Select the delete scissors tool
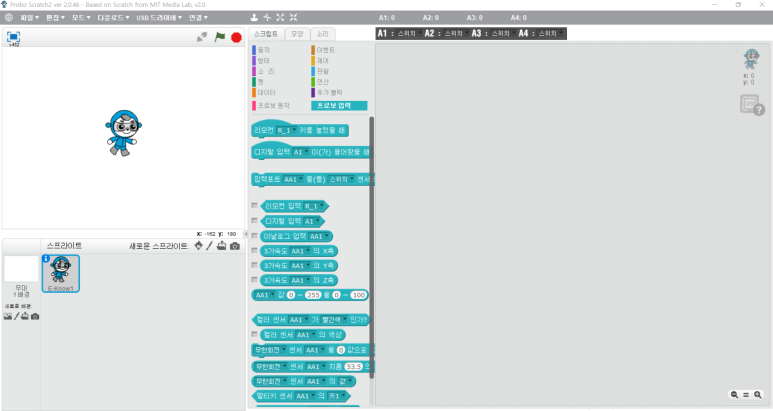Image resolution: width=773 pixels, height=411 pixels. coord(267,17)
